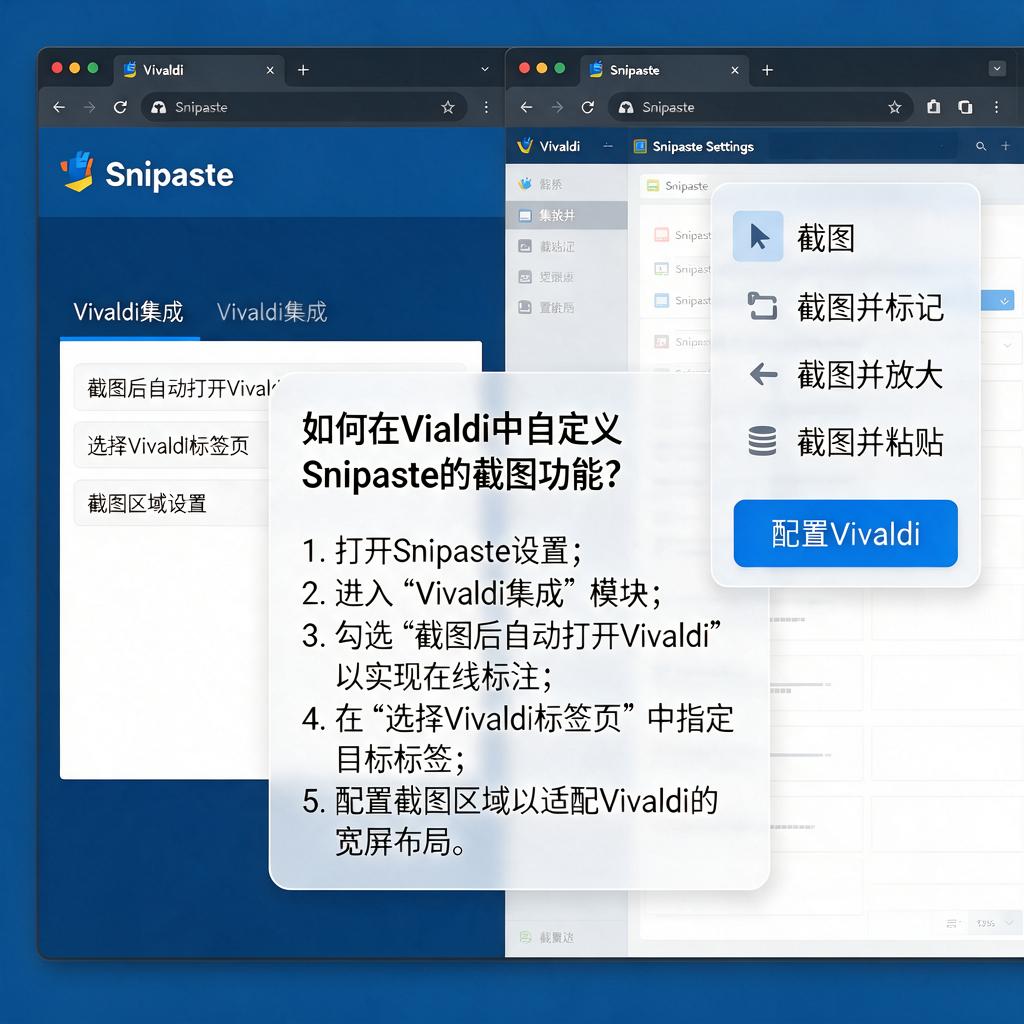Screen dimensions: 1024x1024
Task: Open the active underlined Vivaldi集成 tab
Action: pyautogui.click(x=129, y=312)
